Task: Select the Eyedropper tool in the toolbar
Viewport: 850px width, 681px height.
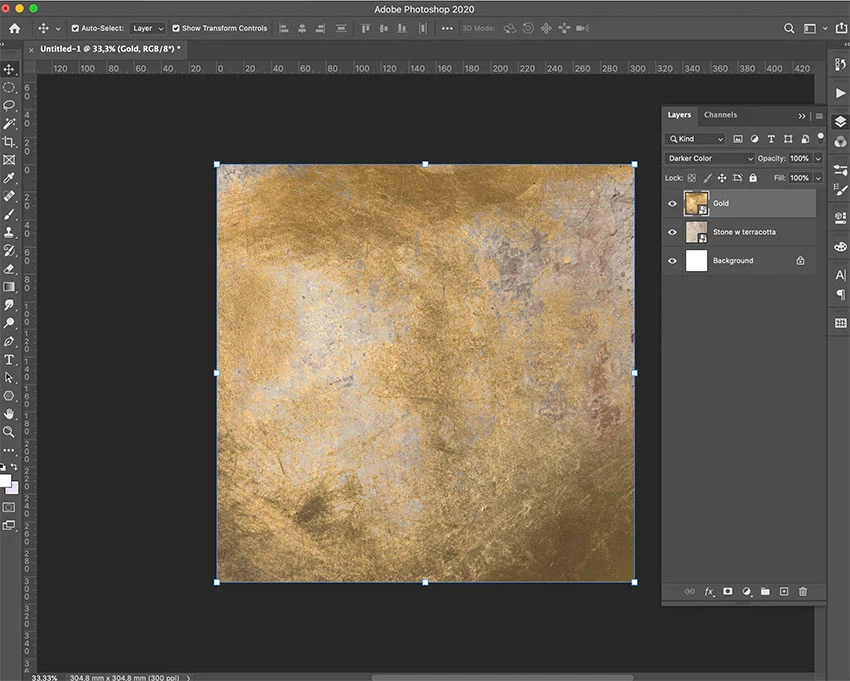Action: point(9,178)
